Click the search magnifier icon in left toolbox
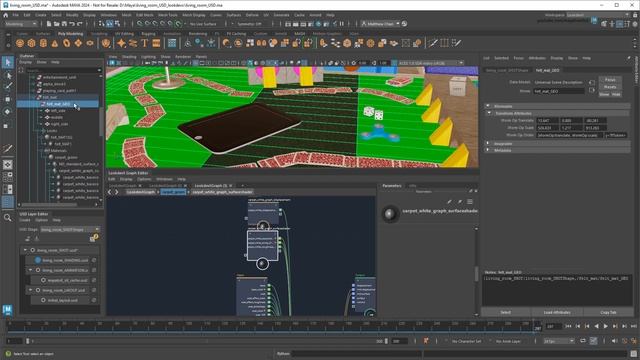This screenshot has width=640, height=360. click(7, 218)
